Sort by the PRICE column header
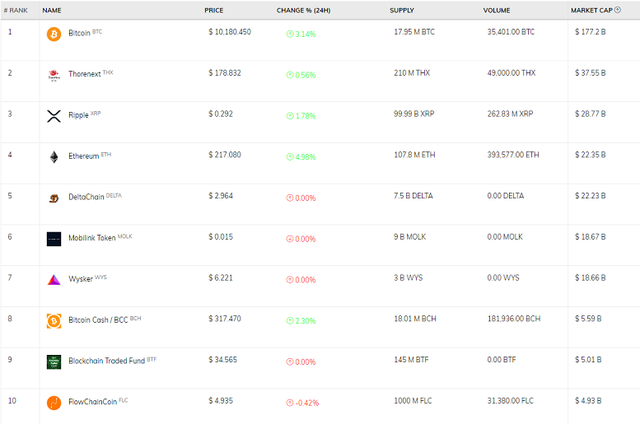This screenshot has width=640, height=424. click(214, 10)
